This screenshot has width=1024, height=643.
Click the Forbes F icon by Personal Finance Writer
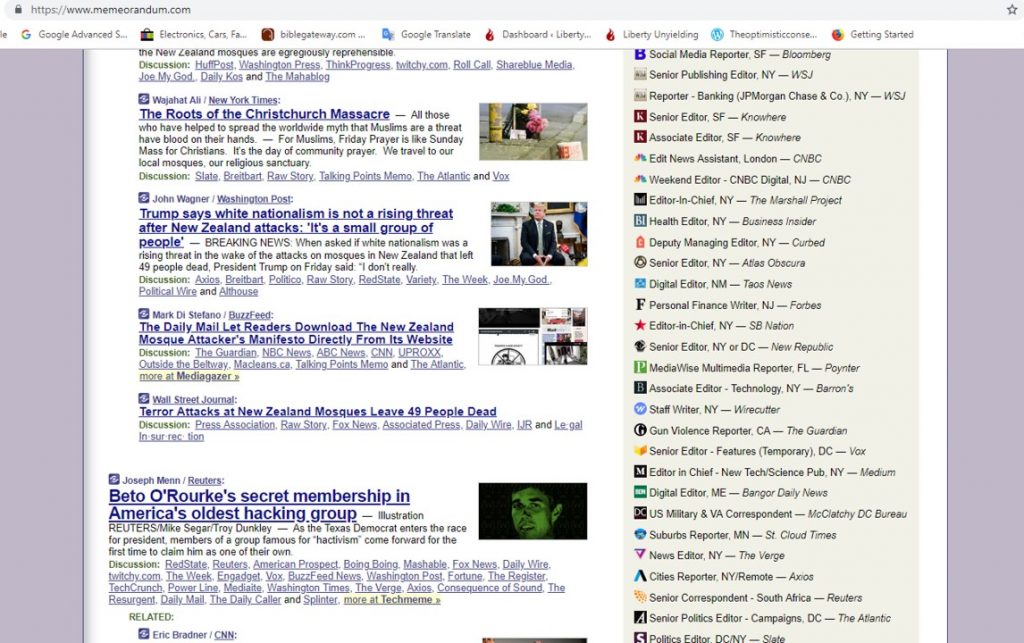pos(640,305)
